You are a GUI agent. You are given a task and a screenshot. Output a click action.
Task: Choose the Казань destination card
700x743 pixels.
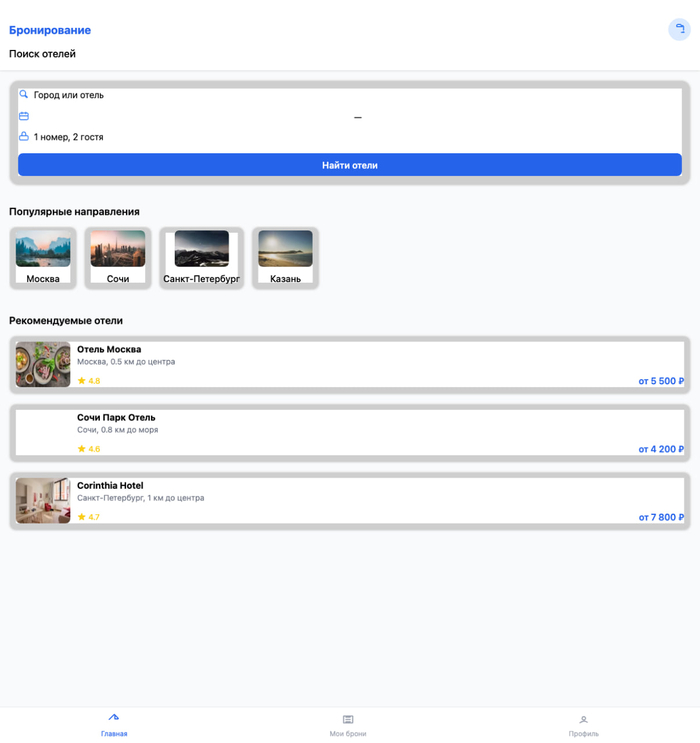[x=285, y=258]
